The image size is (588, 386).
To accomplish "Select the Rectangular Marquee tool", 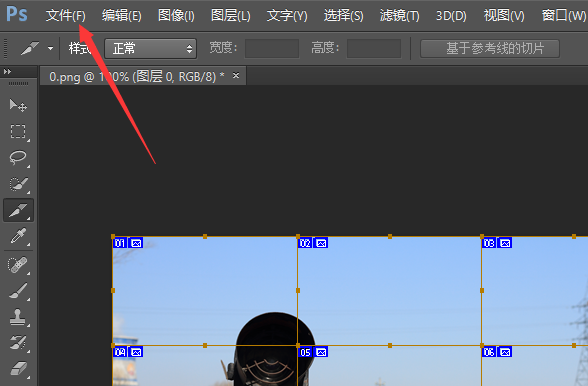I will tap(18, 132).
